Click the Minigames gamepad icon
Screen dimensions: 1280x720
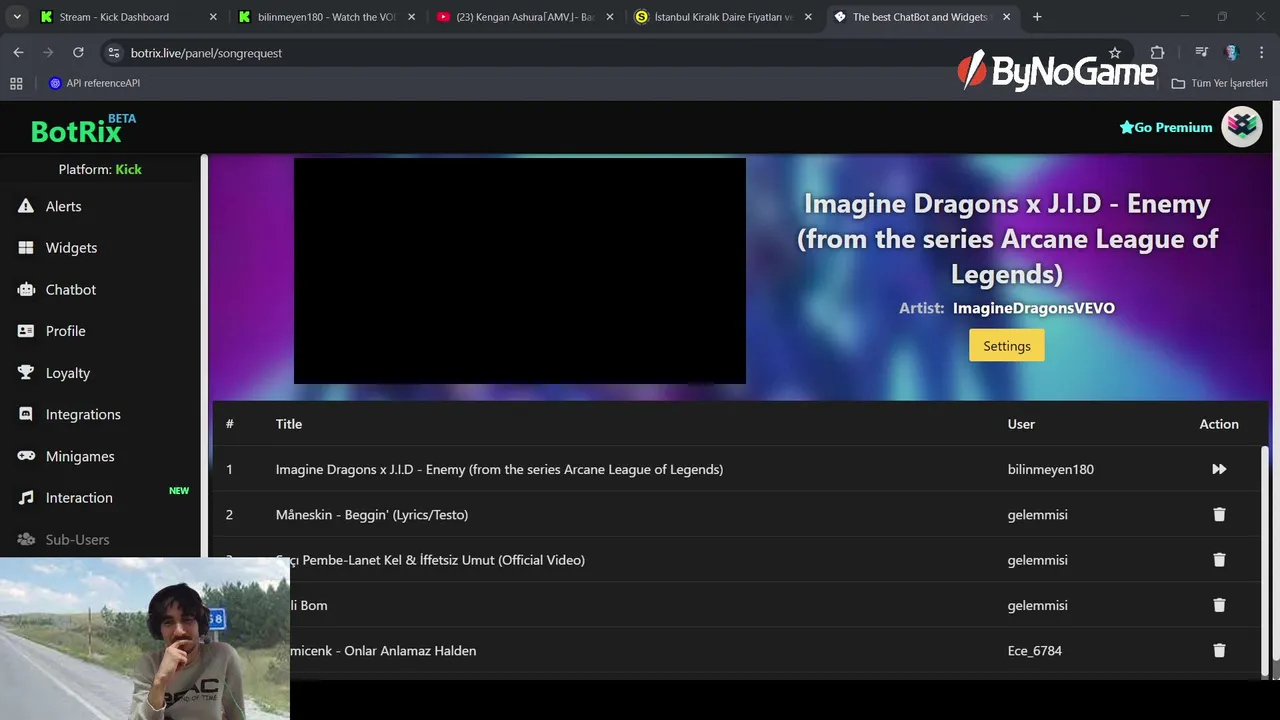coord(26,456)
